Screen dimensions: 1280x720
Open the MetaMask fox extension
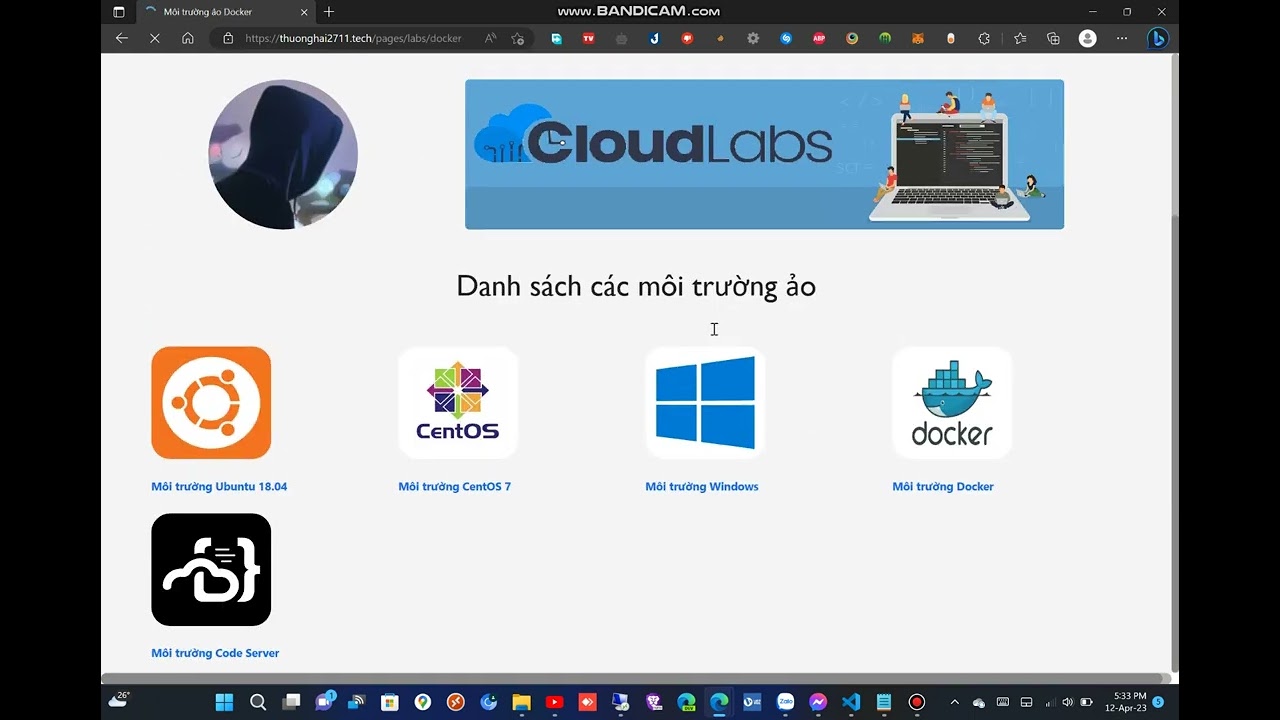tap(918, 38)
